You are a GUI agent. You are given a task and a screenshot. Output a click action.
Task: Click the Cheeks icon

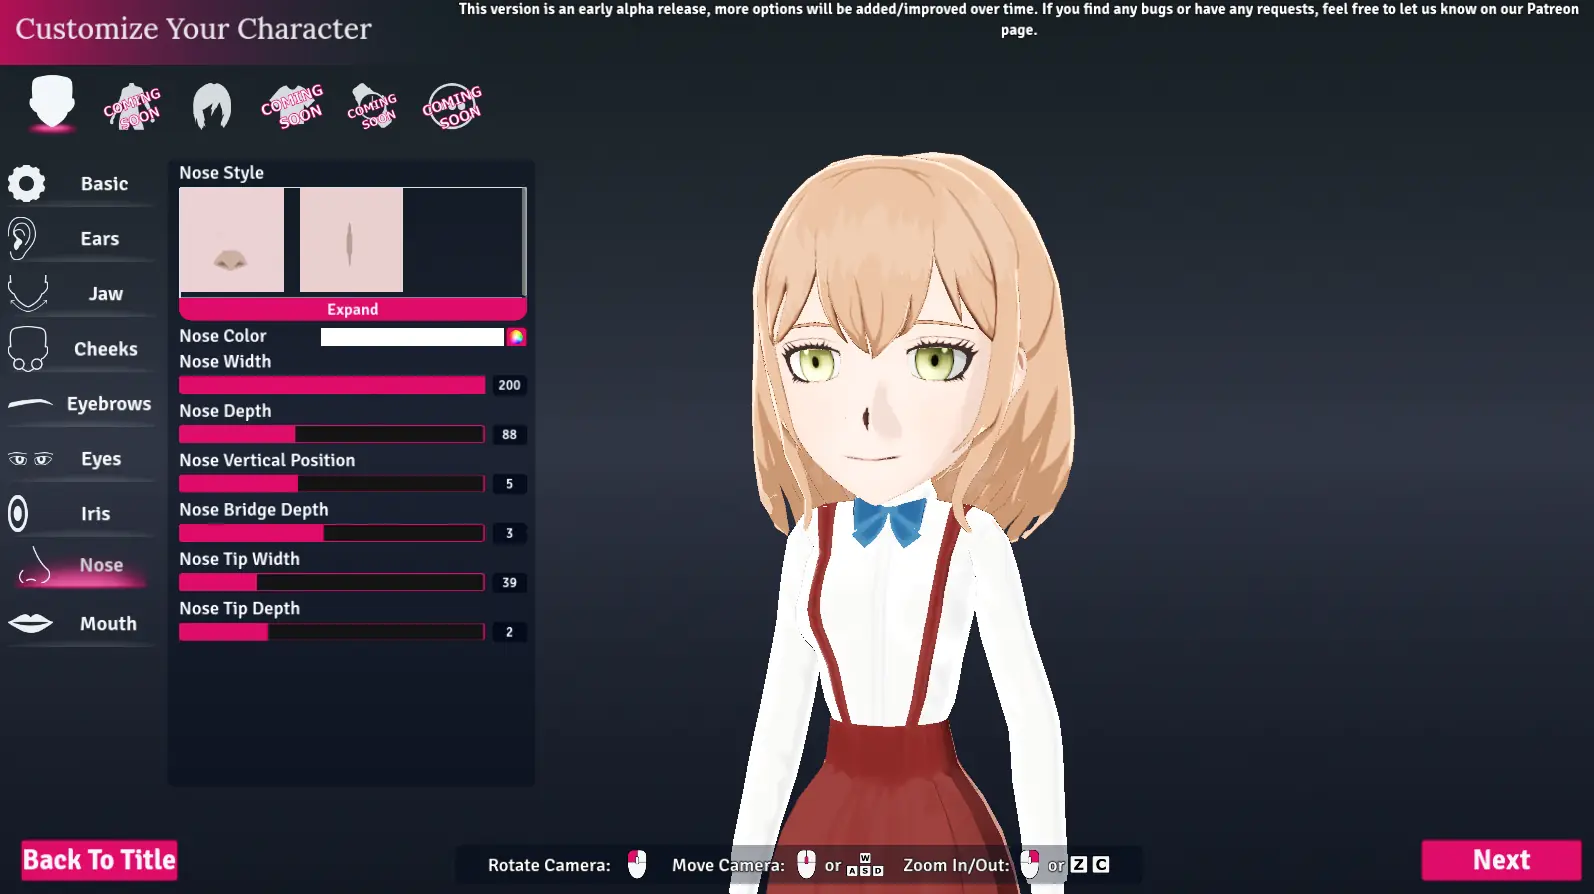tap(28, 349)
